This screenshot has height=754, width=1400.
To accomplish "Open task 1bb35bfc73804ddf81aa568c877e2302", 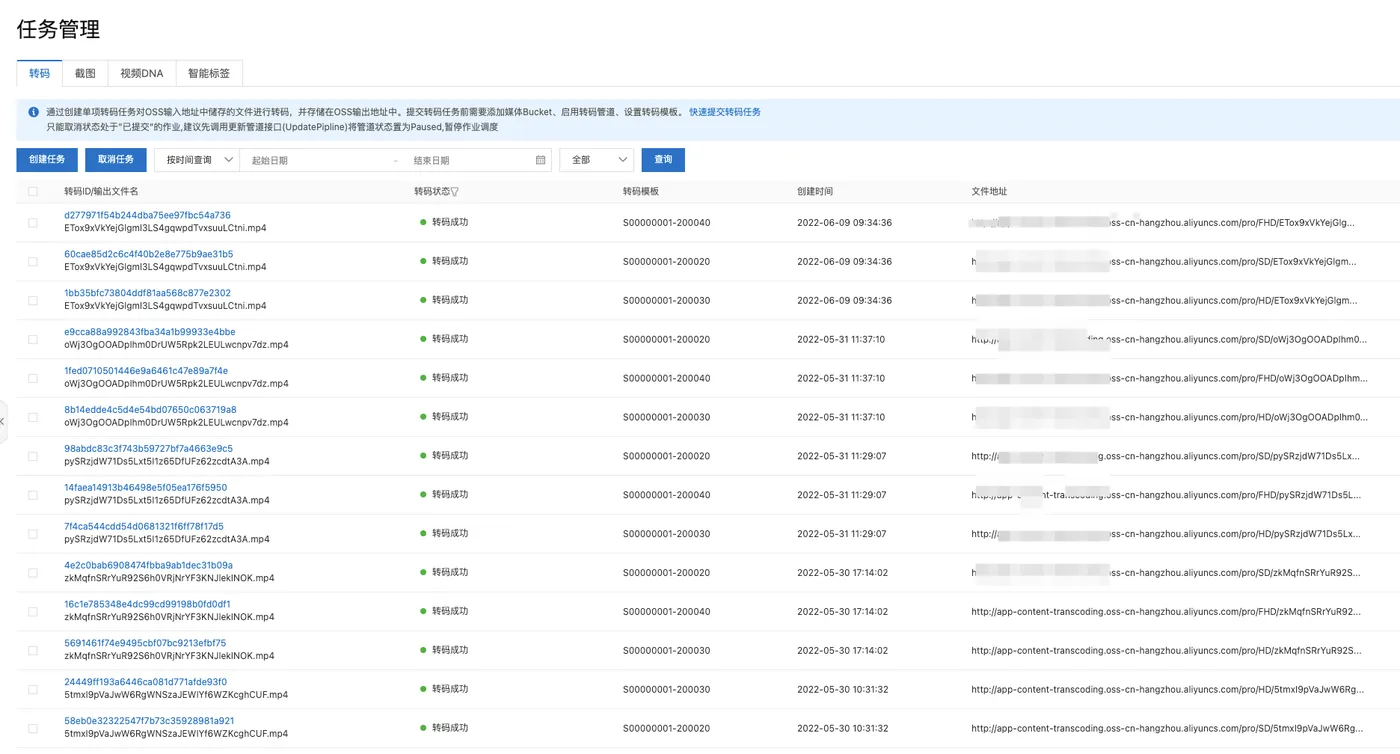I will tap(147, 293).
